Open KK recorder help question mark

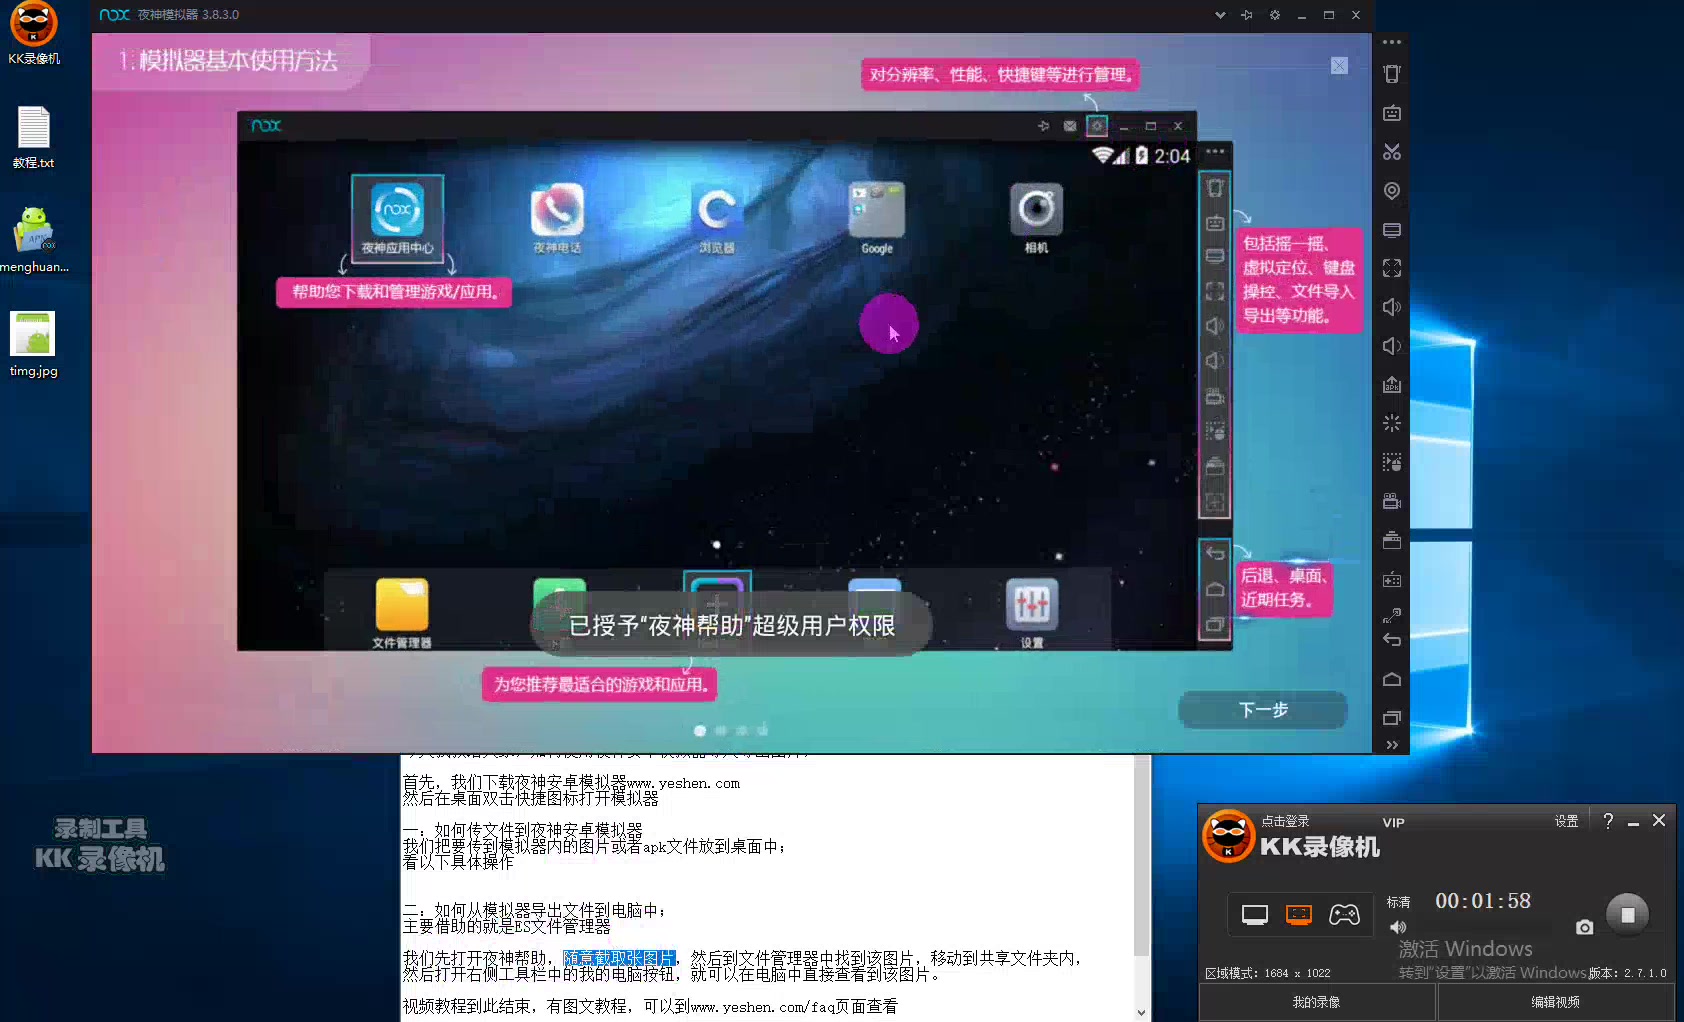coord(1608,821)
